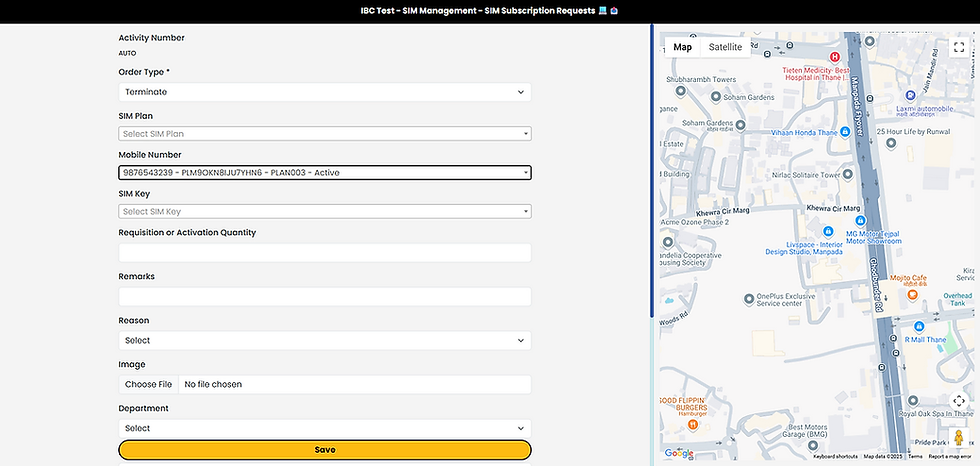Image resolution: width=980 pixels, height=466 pixels.
Task: Click the Good Flippin' Burgers restaurant marker
Action: pos(692,425)
